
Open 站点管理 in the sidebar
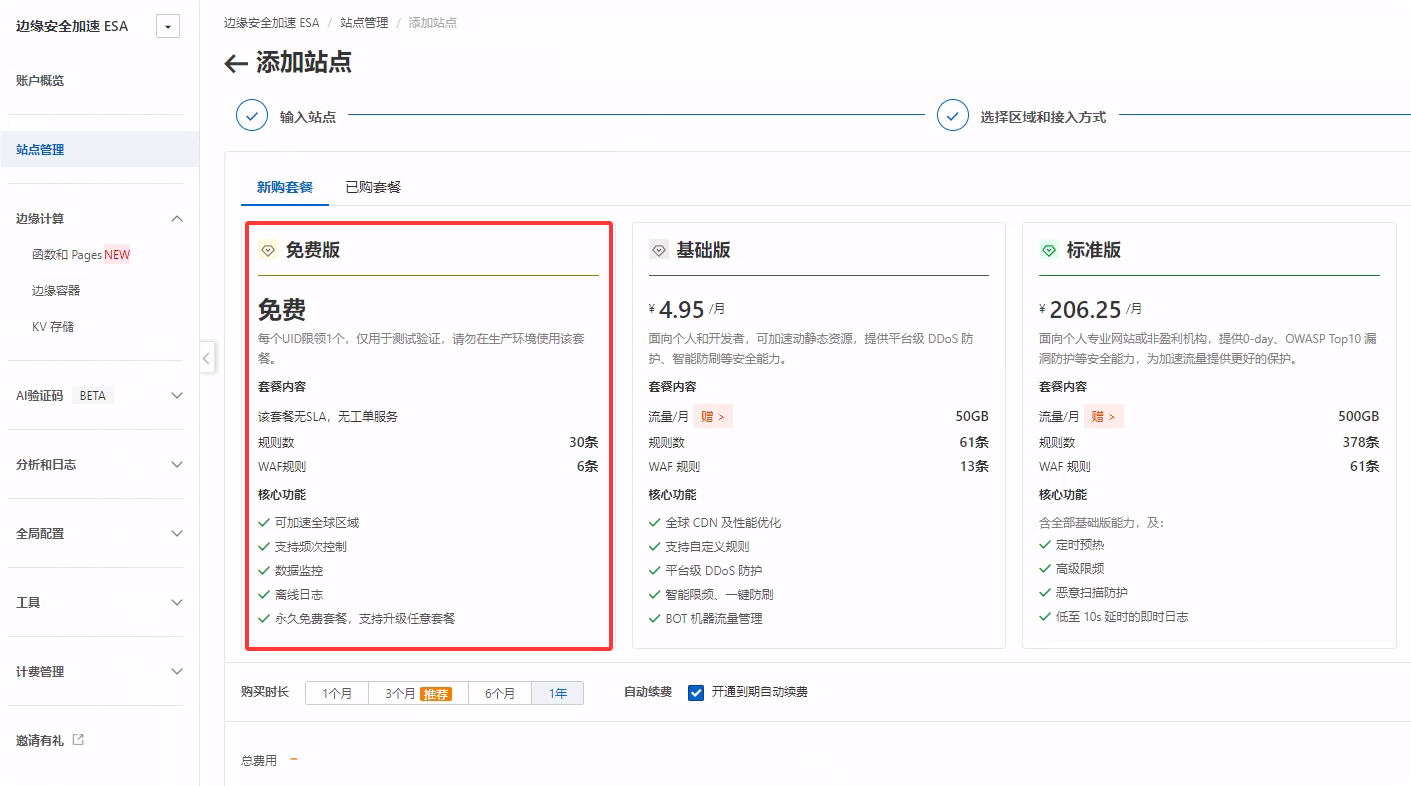(40, 150)
